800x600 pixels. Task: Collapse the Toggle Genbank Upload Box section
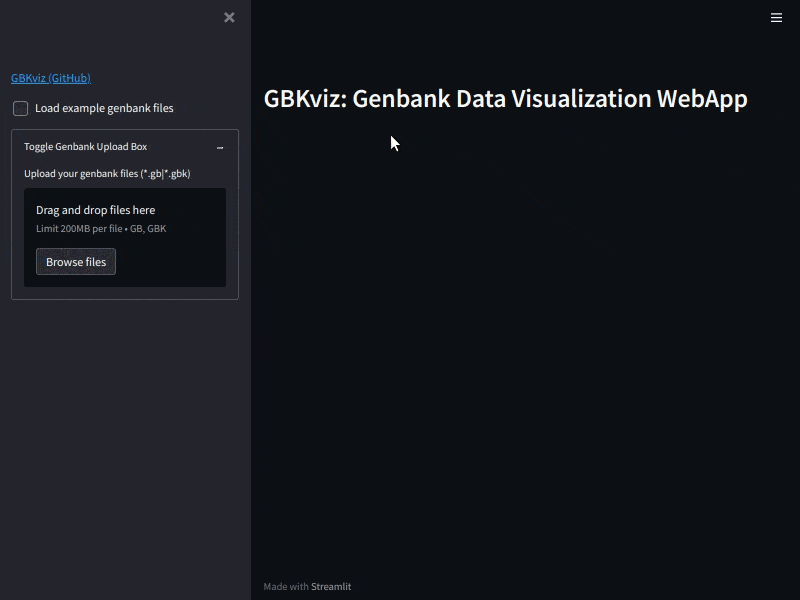click(86, 146)
